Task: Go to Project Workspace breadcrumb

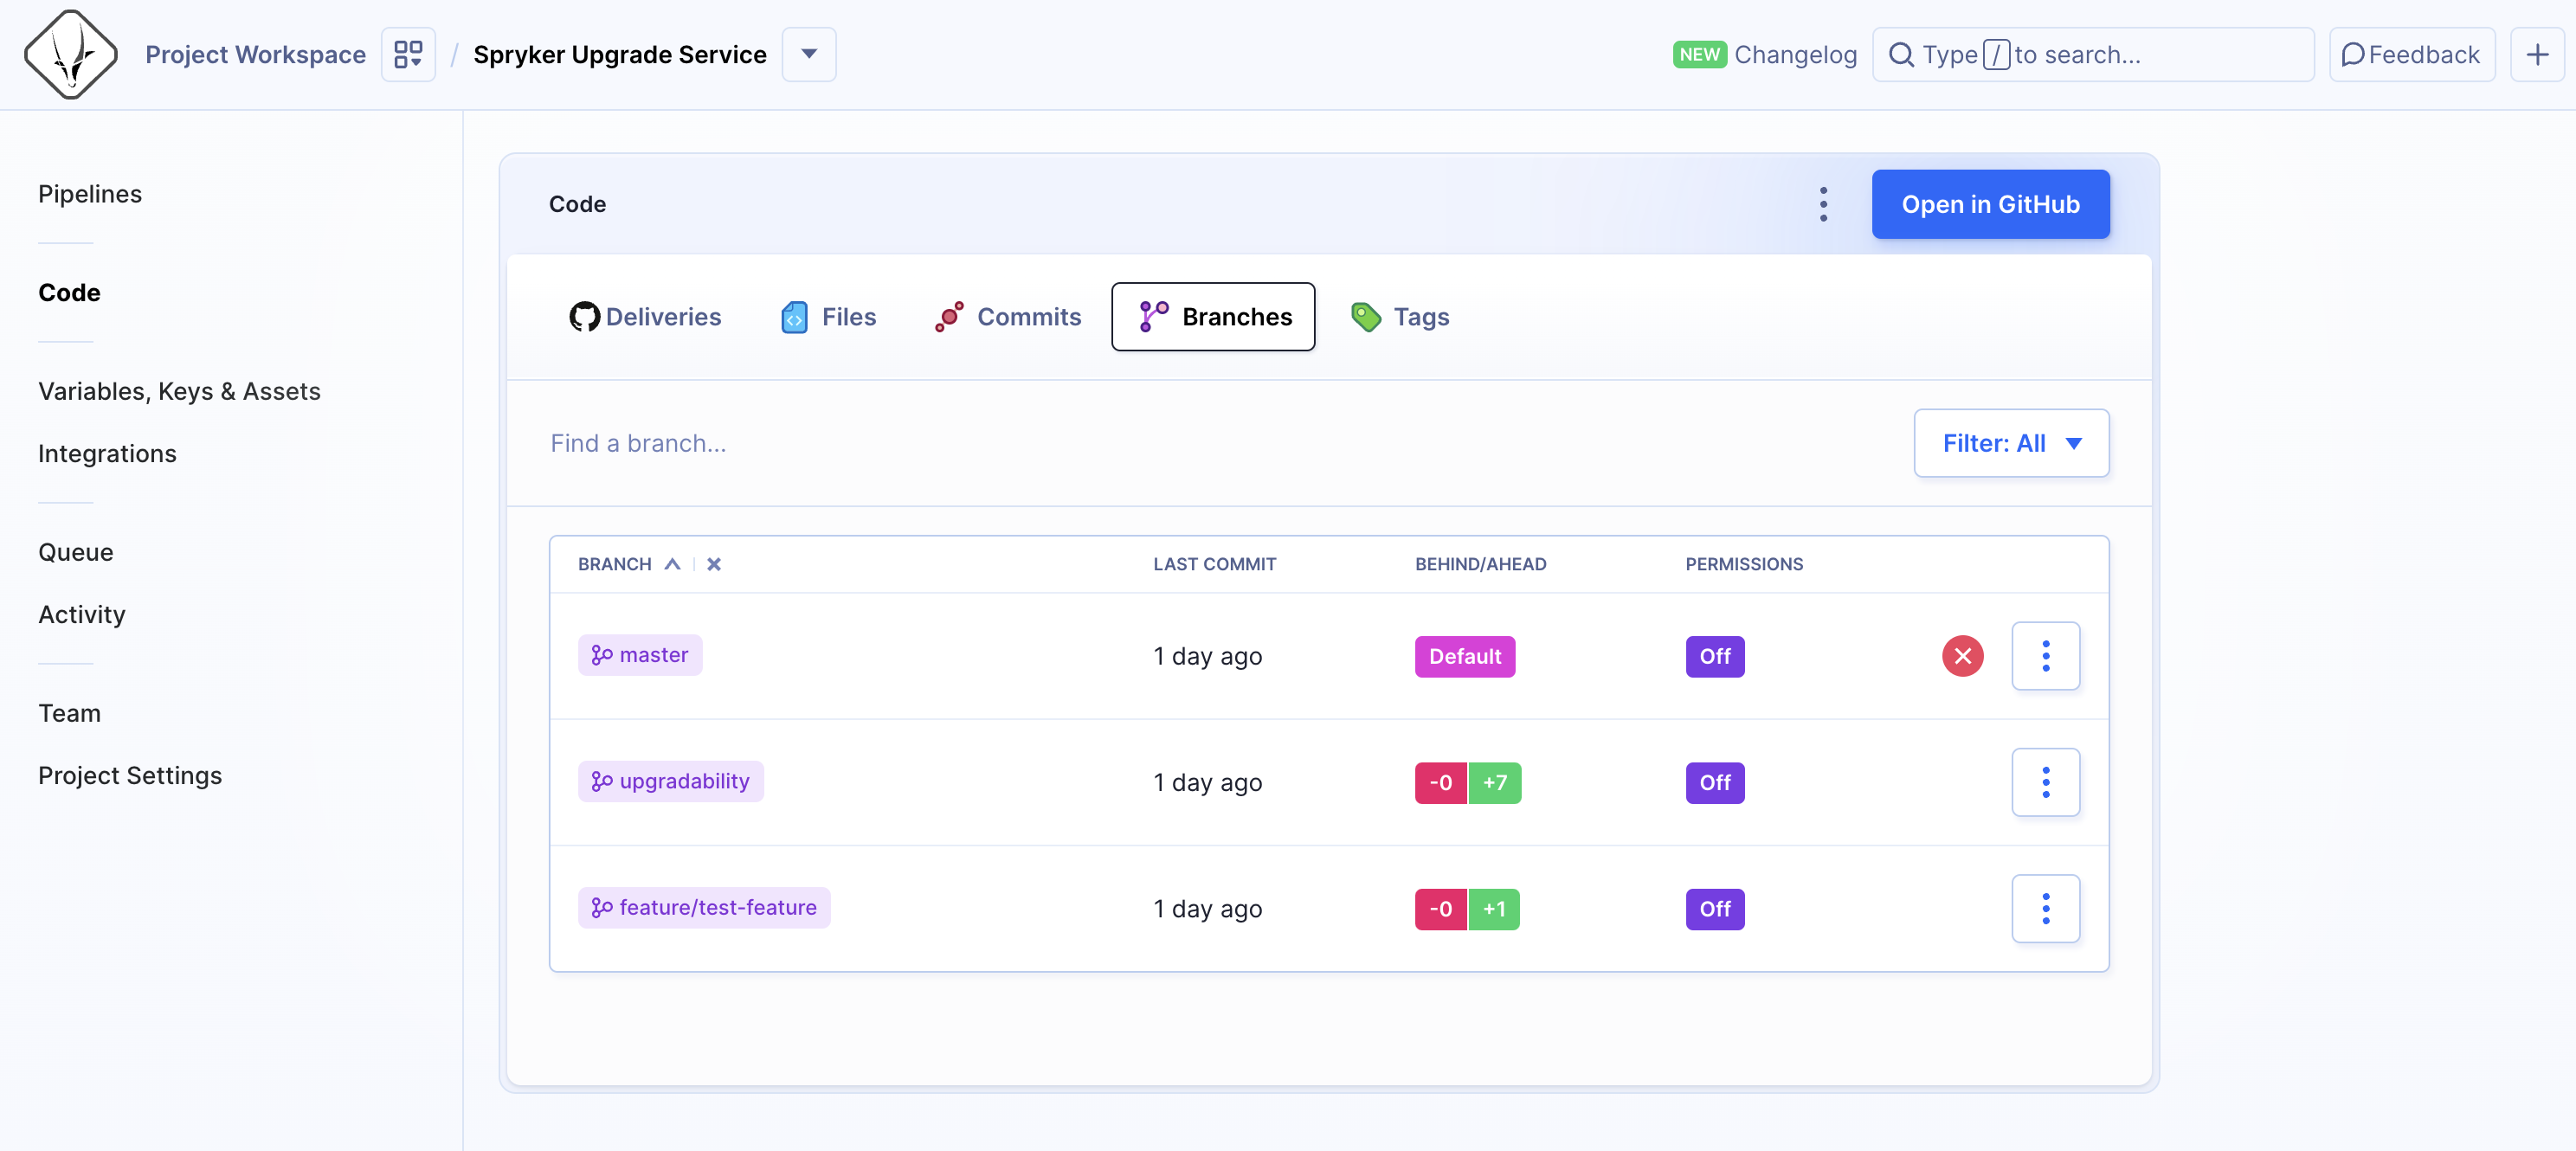Action: [x=255, y=55]
